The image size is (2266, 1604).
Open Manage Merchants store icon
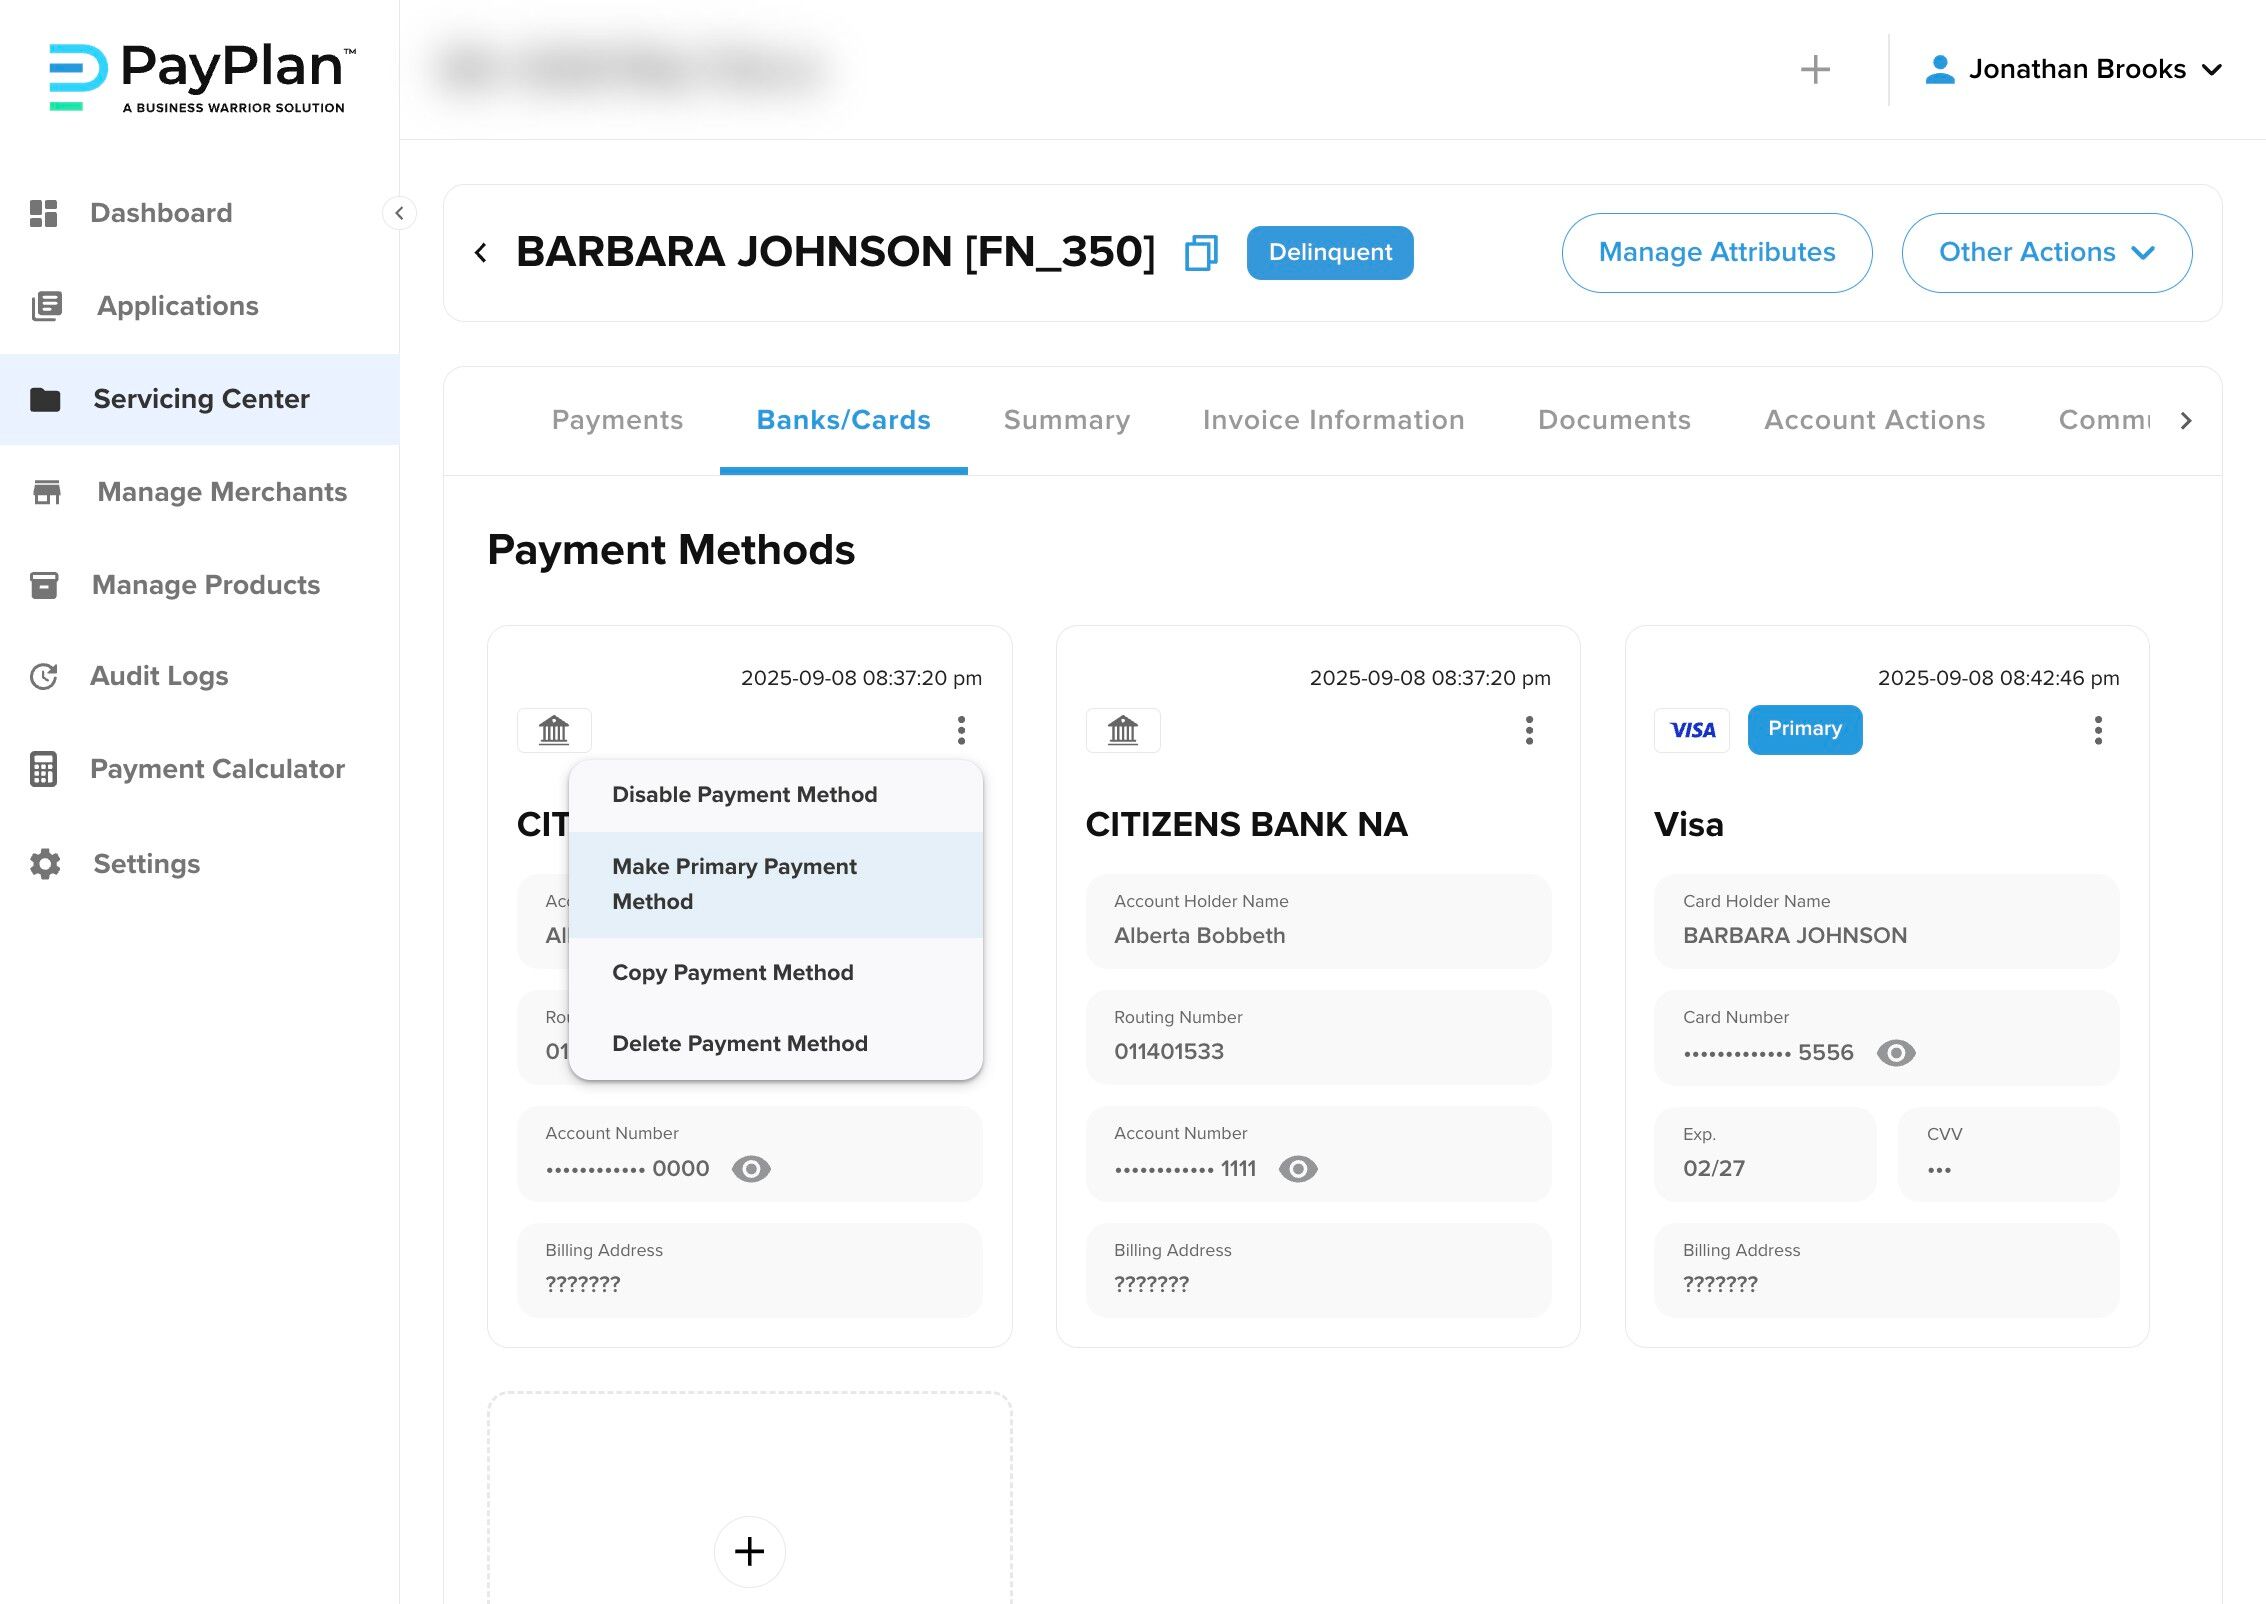pyautogui.click(x=46, y=492)
